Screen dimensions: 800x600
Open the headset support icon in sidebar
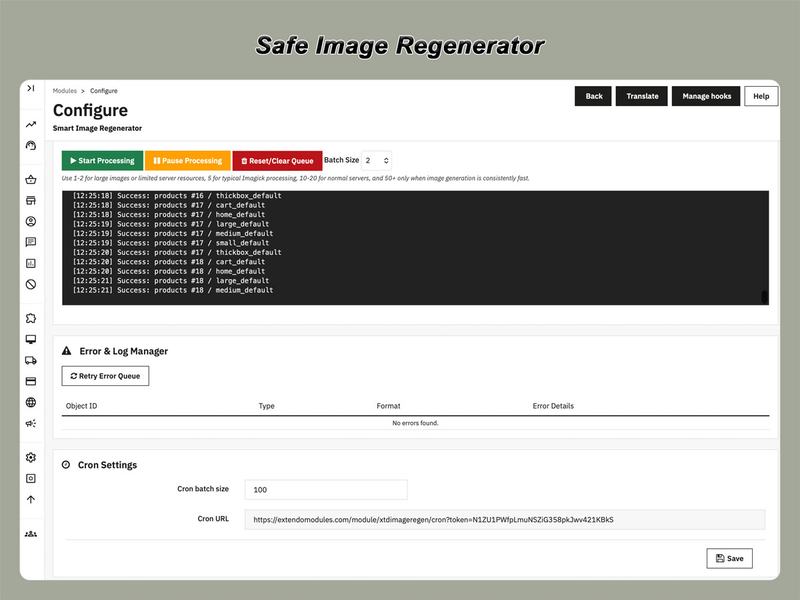(x=31, y=145)
